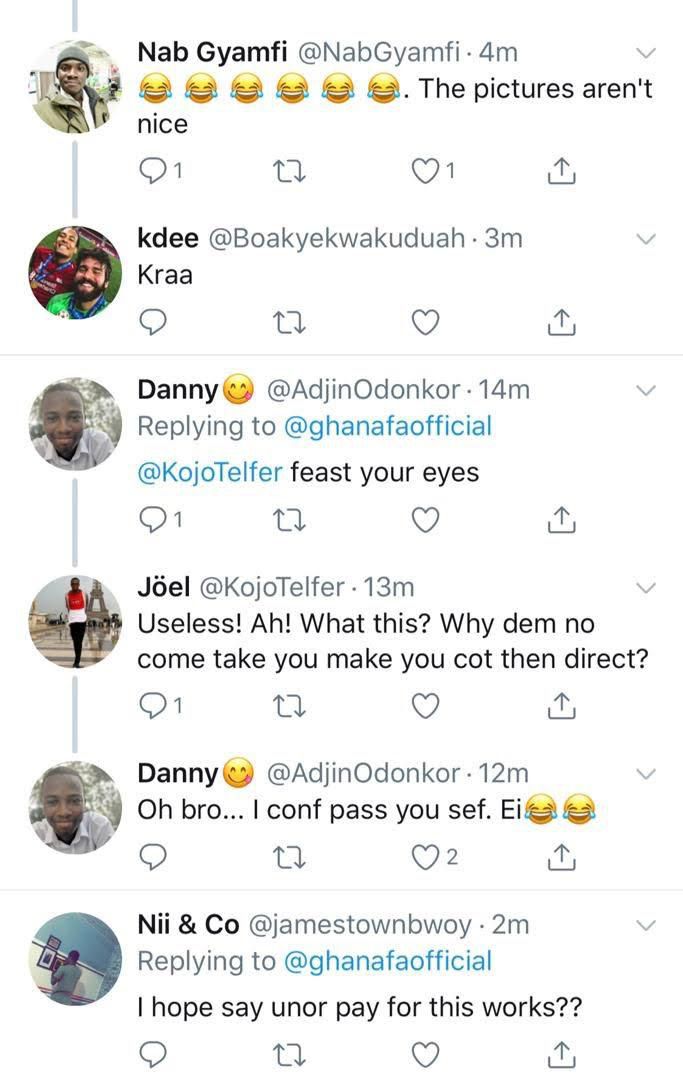Open the @KojoTelfer mention link

209,472
